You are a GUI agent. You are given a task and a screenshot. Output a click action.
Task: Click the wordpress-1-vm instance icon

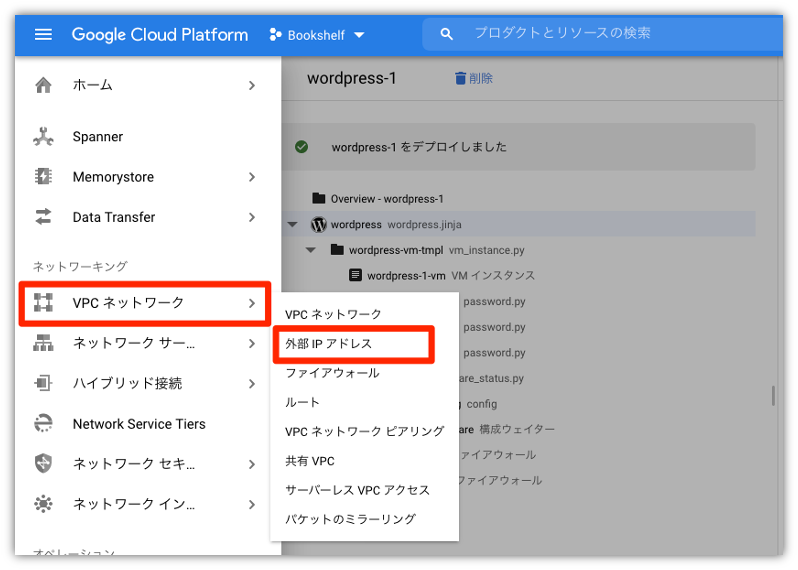tap(355, 275)
